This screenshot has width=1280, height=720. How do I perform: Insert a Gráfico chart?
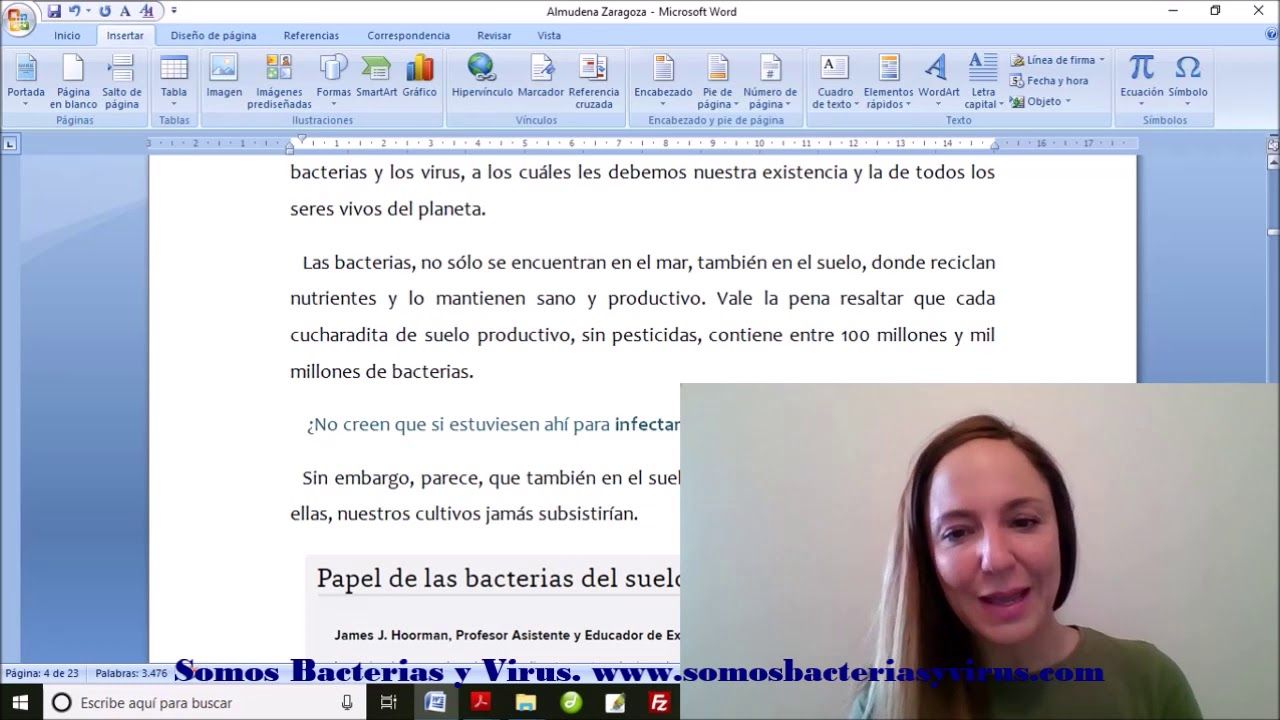(x=419, y=80)
